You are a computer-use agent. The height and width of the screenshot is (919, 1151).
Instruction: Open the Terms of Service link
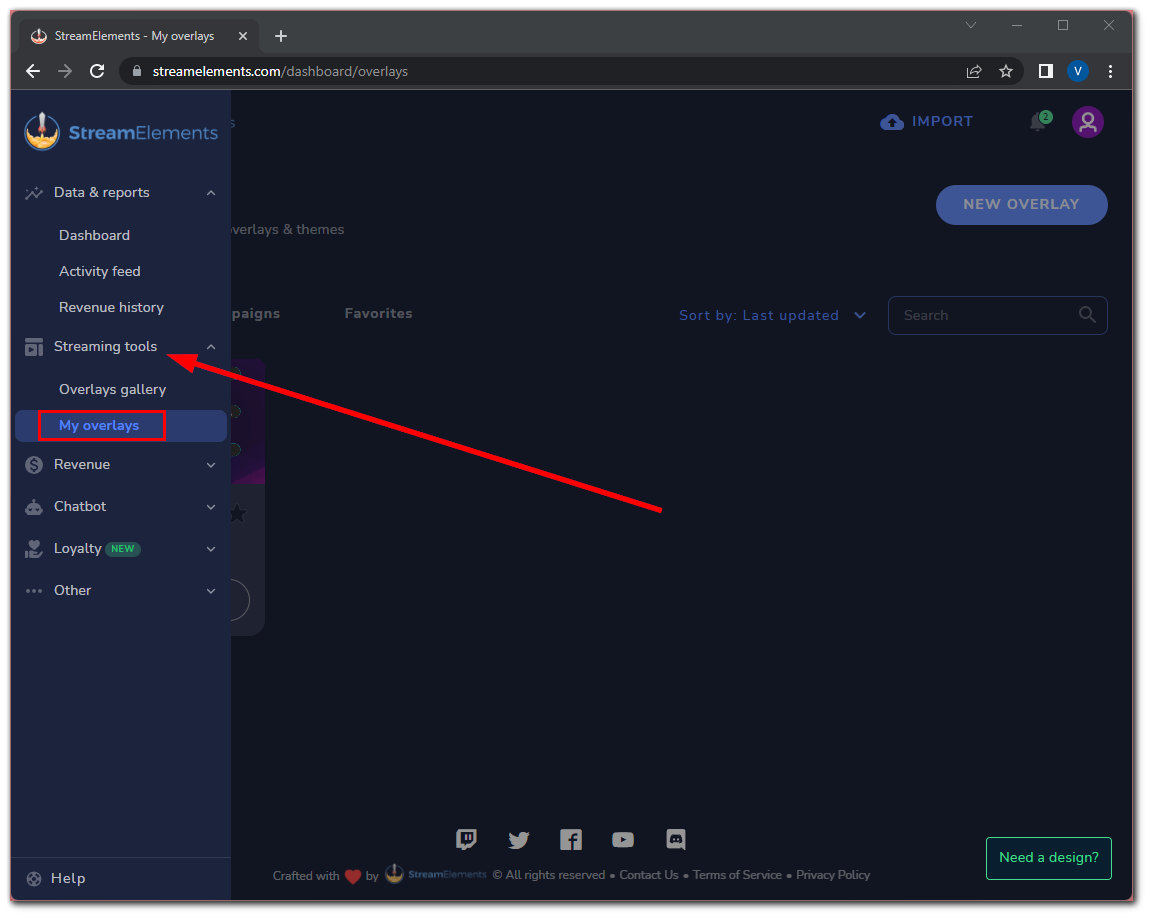[738, 875]
